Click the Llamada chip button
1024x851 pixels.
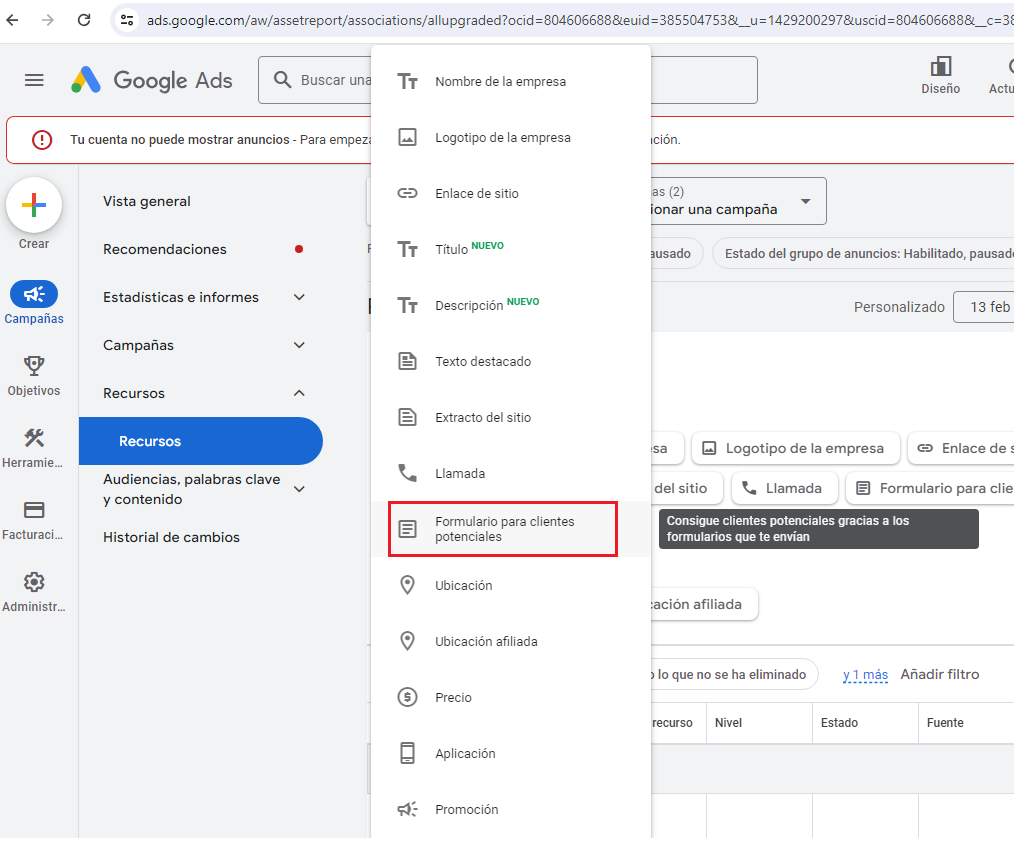(783, 488)
